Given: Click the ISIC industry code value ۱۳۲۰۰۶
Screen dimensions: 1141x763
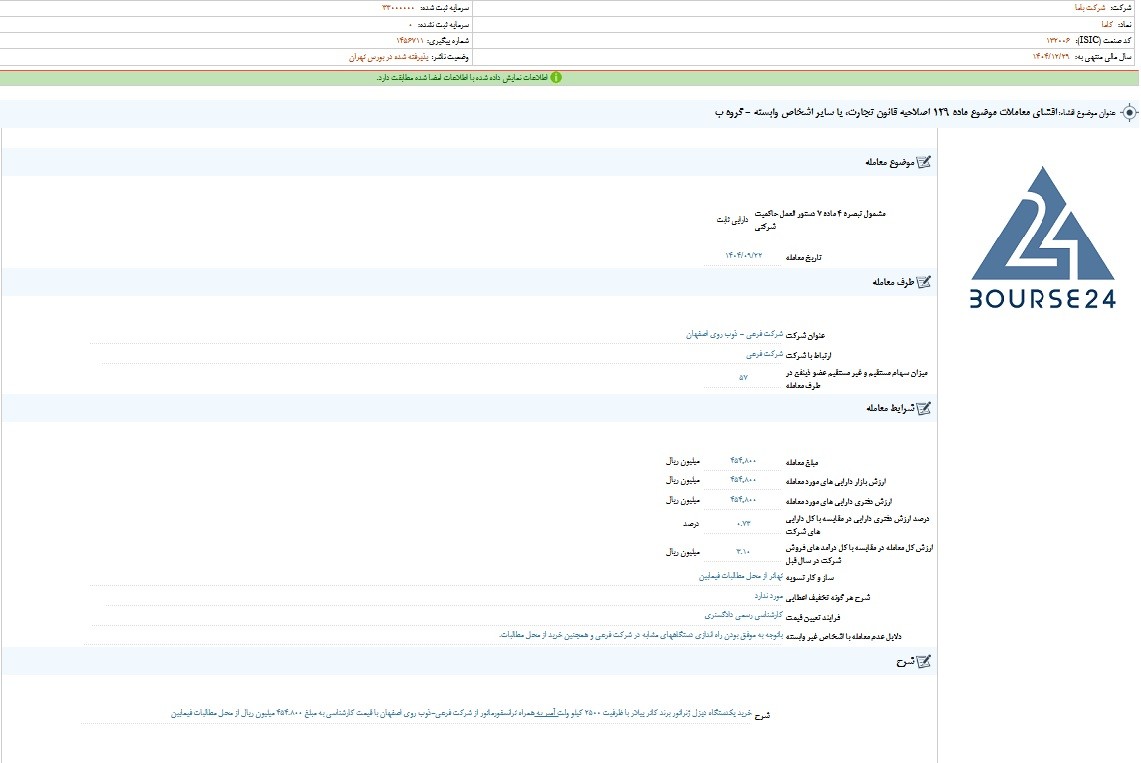Looking at the screenshot, I should coord(1058,41).
